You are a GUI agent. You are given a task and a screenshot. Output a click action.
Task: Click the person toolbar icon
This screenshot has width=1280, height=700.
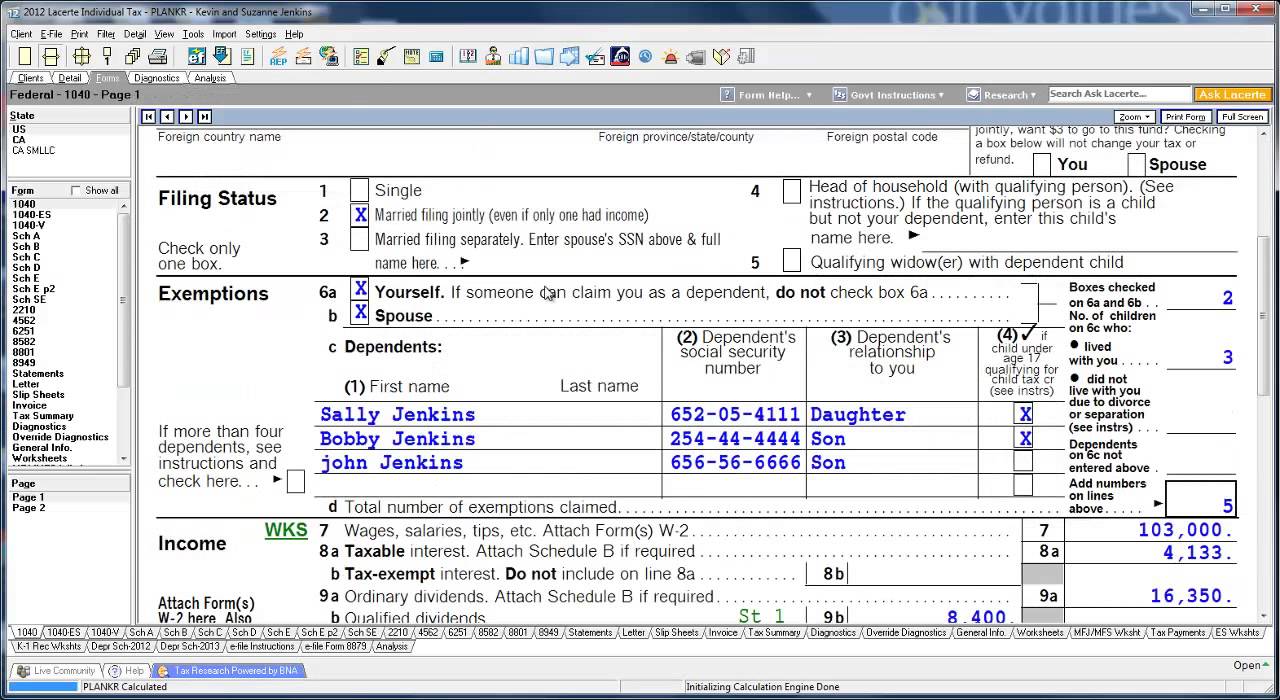coord(493,56)
